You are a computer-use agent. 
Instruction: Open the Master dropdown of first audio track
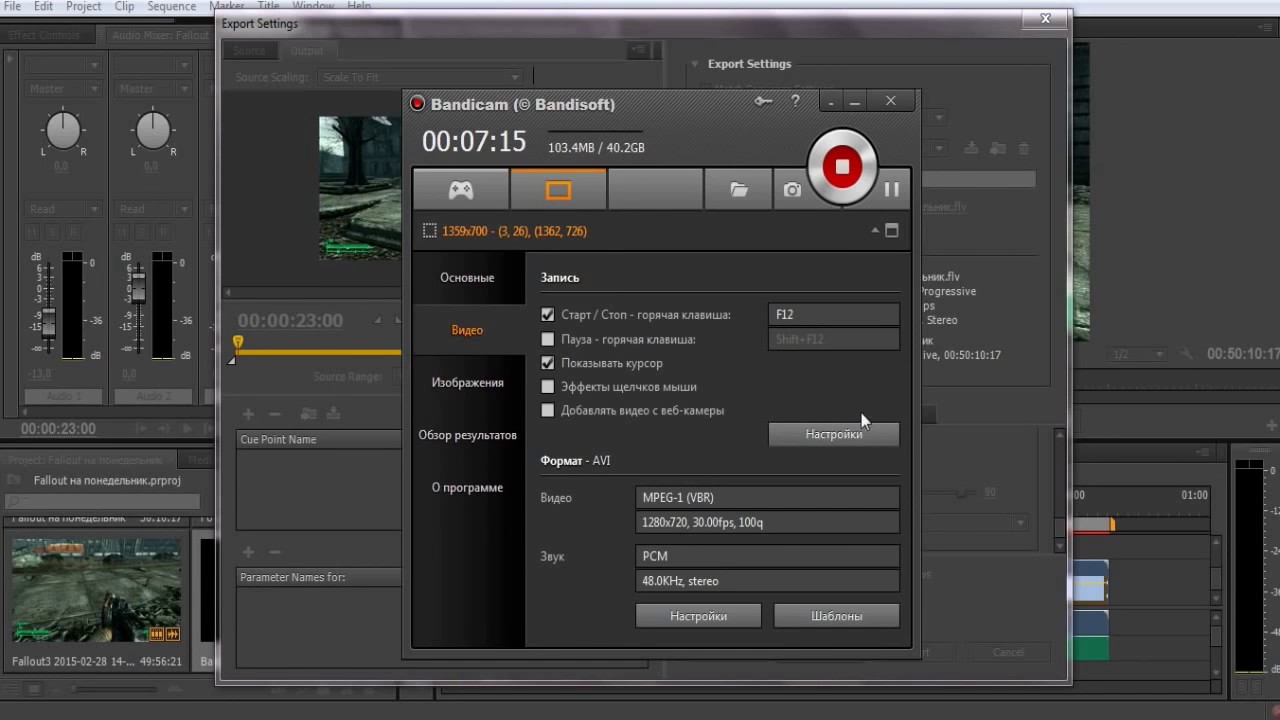[63, 89]
